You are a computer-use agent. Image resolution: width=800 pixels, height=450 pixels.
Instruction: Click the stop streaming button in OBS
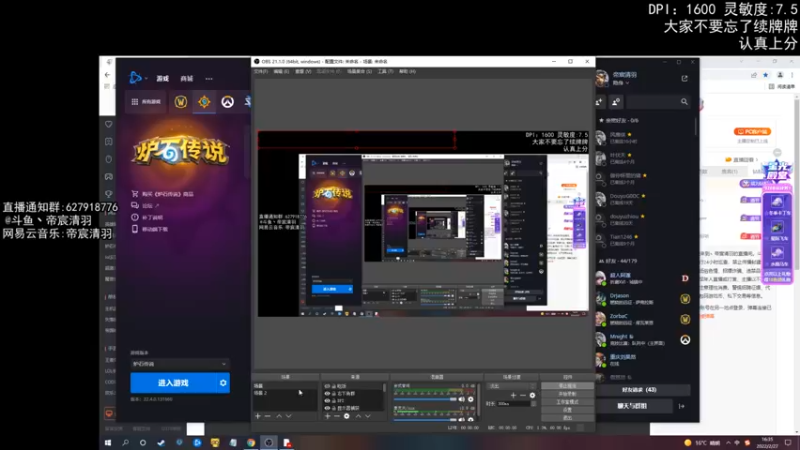click(567, 386)
